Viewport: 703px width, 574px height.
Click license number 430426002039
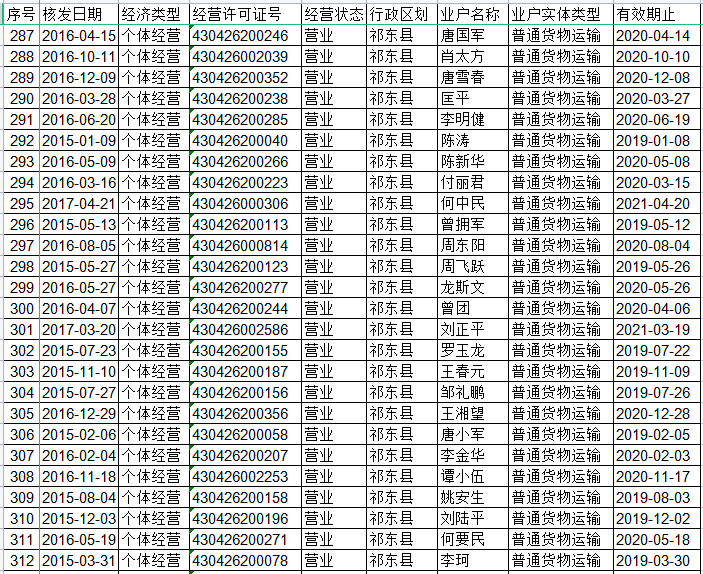click(240, 56)
